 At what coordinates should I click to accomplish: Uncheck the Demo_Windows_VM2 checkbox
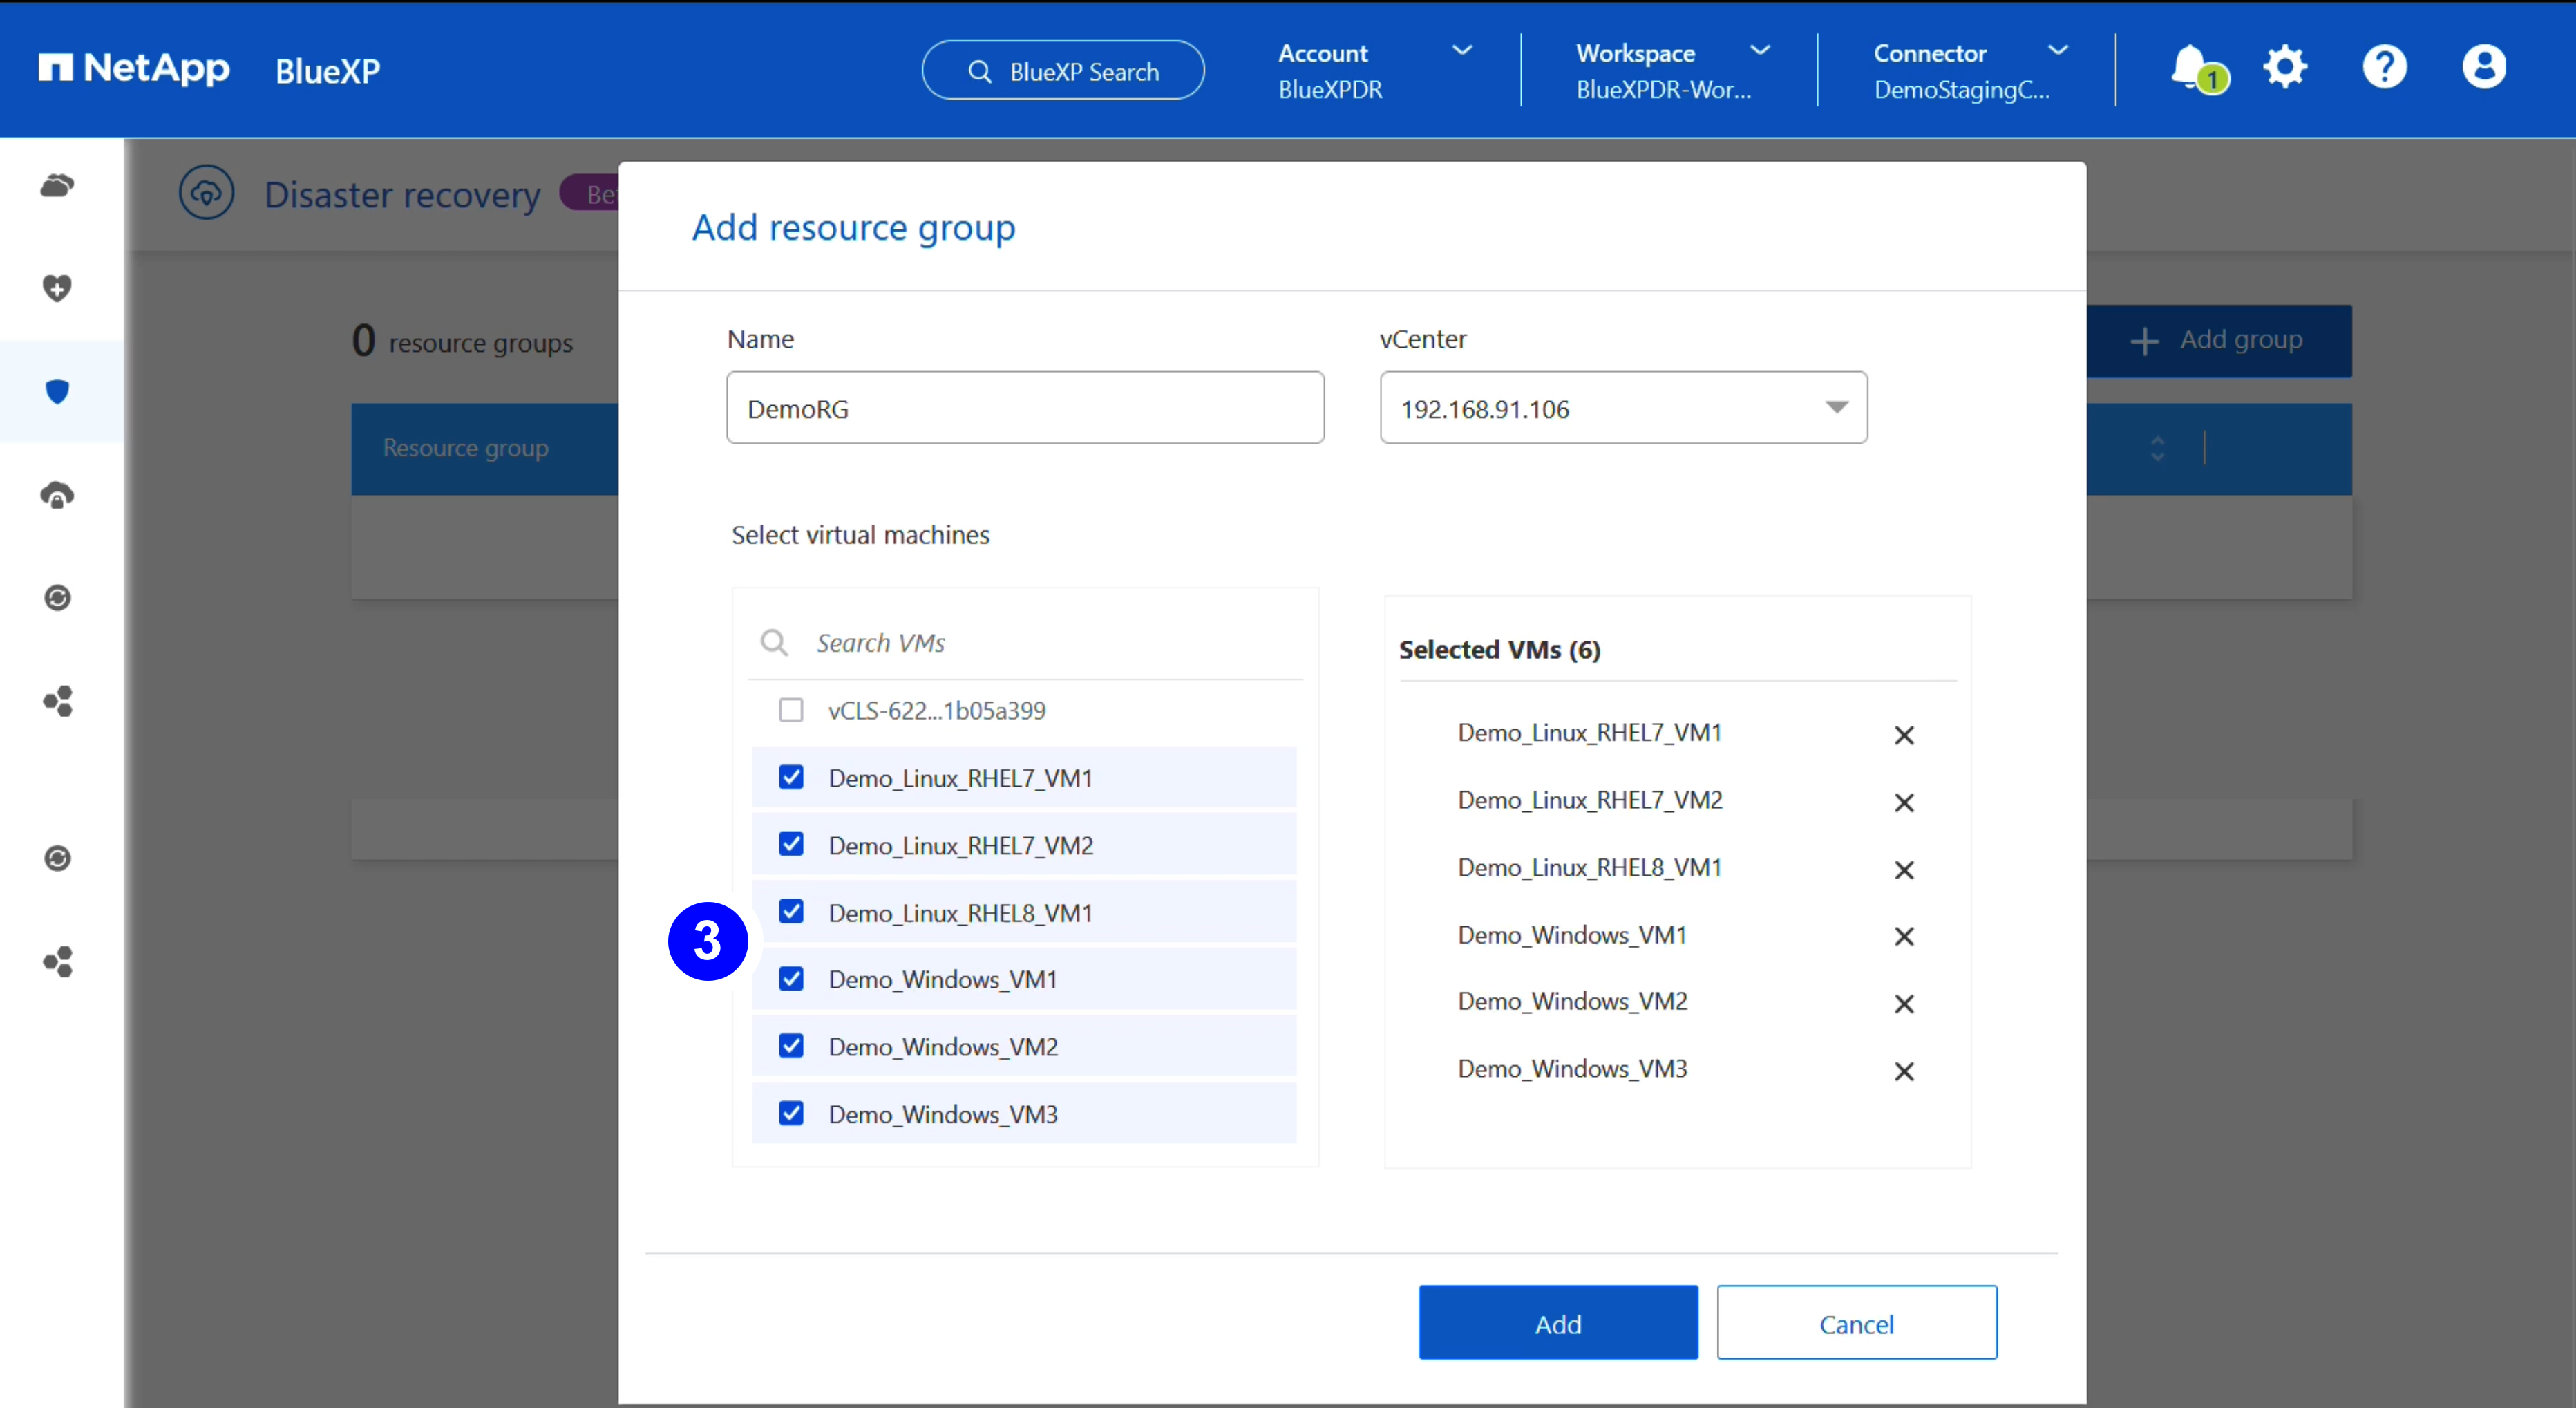pos(791,1046)
